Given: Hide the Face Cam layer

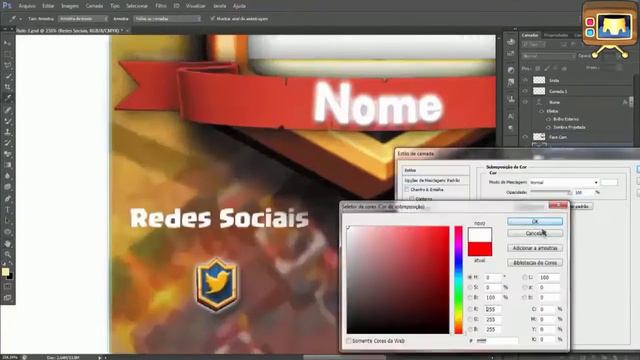Looking at the screenshot, I should click(x=525, y=137).
